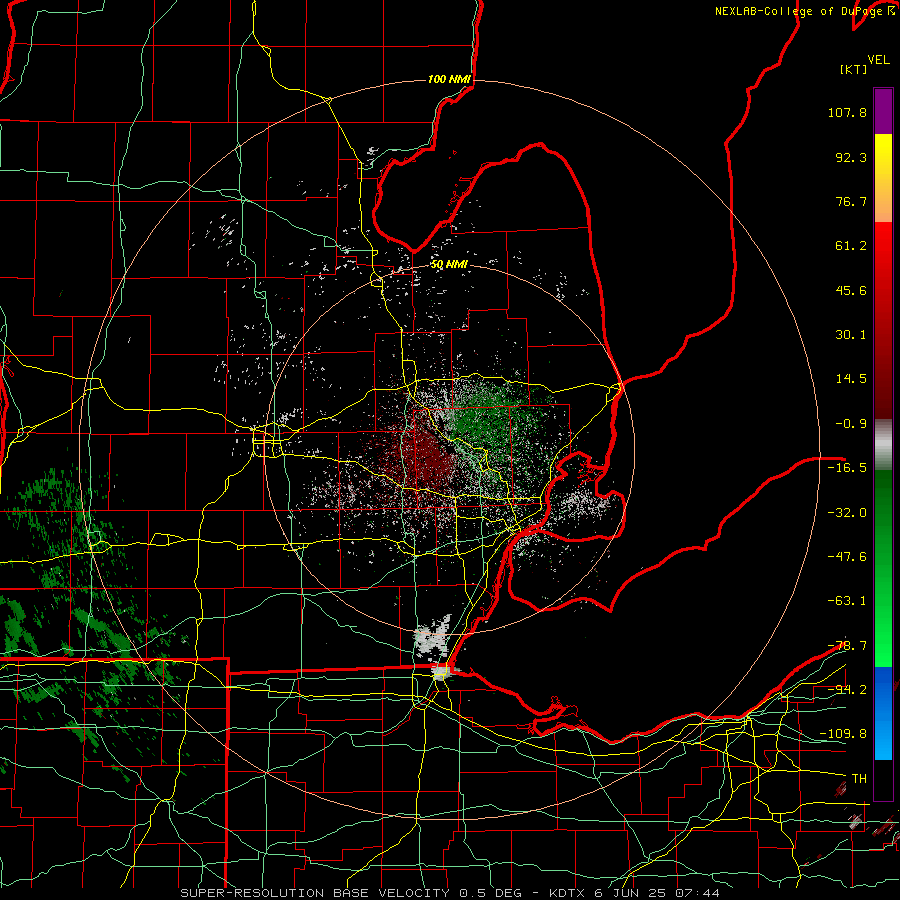Click the 50 NMI range ring label
The height and width of the screenshot is (900, 900).
449,265
